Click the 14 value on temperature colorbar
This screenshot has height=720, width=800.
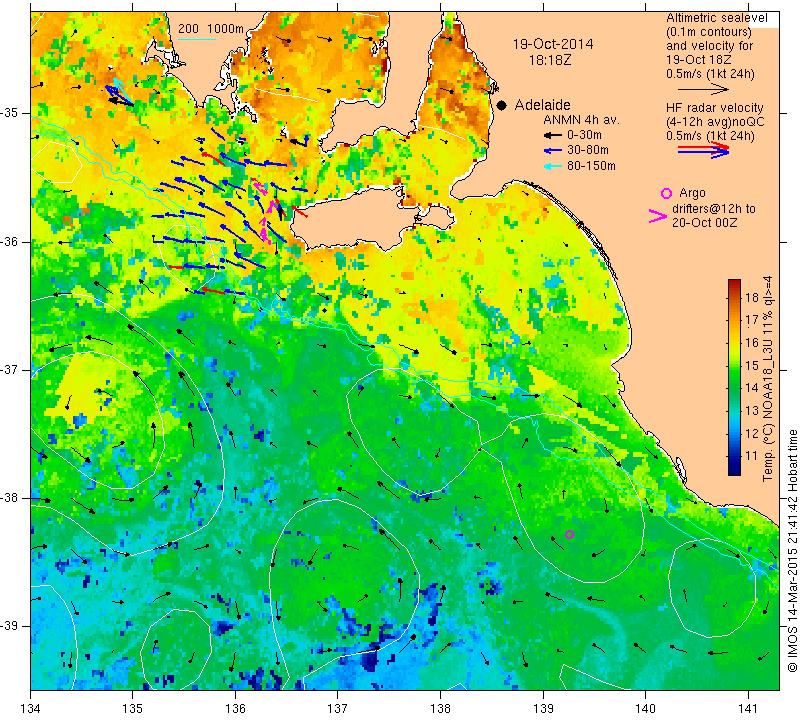click(752, 387)
